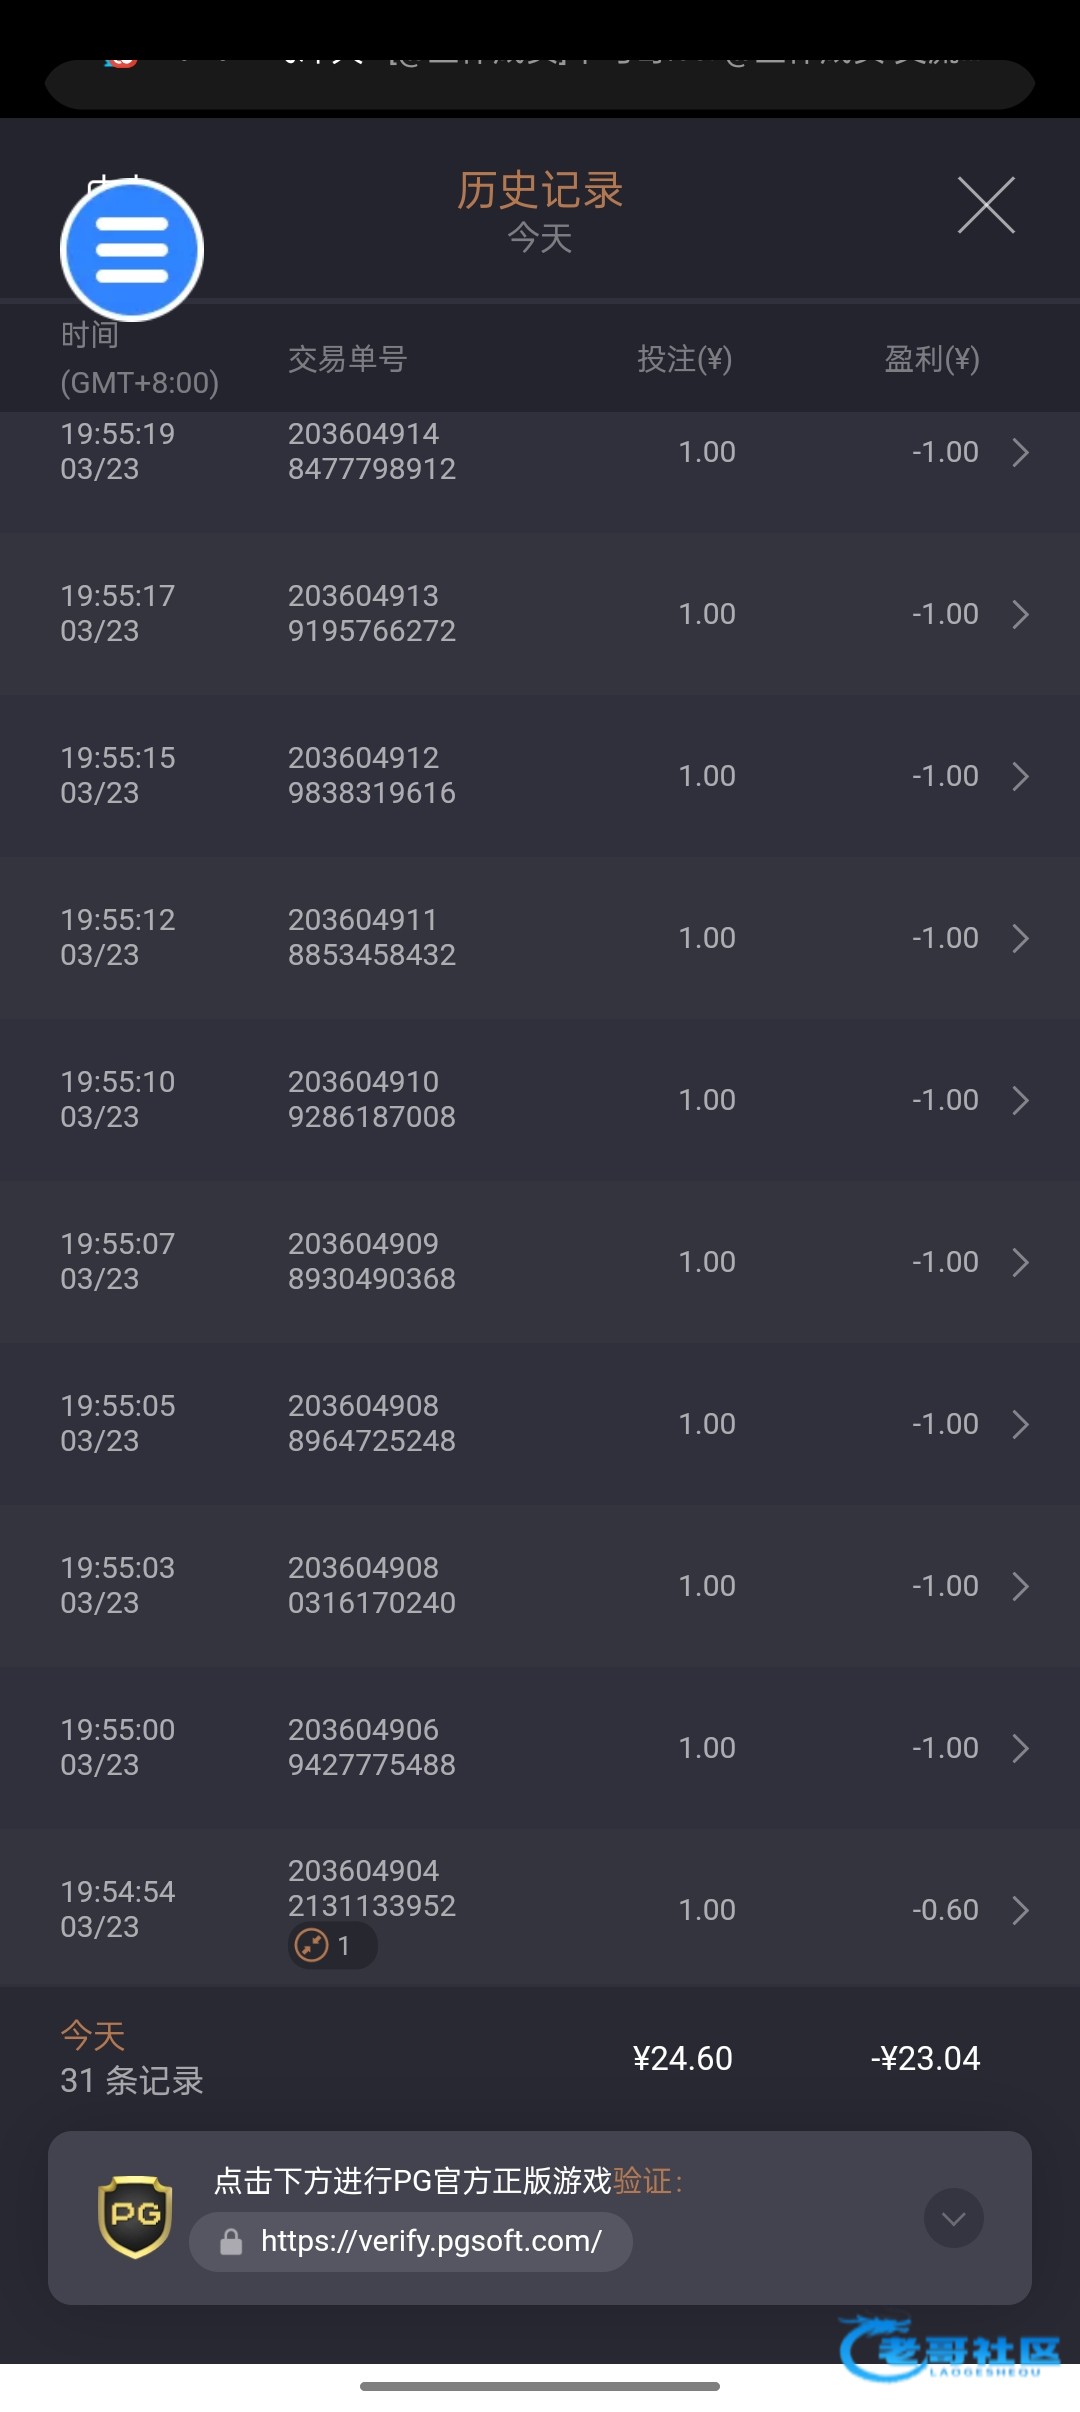Image resolution: width=1080 pixels, height=2412 pixels.
Task: Tap chevron on the 19:55:10 record
Action: pos(1020,1100)
